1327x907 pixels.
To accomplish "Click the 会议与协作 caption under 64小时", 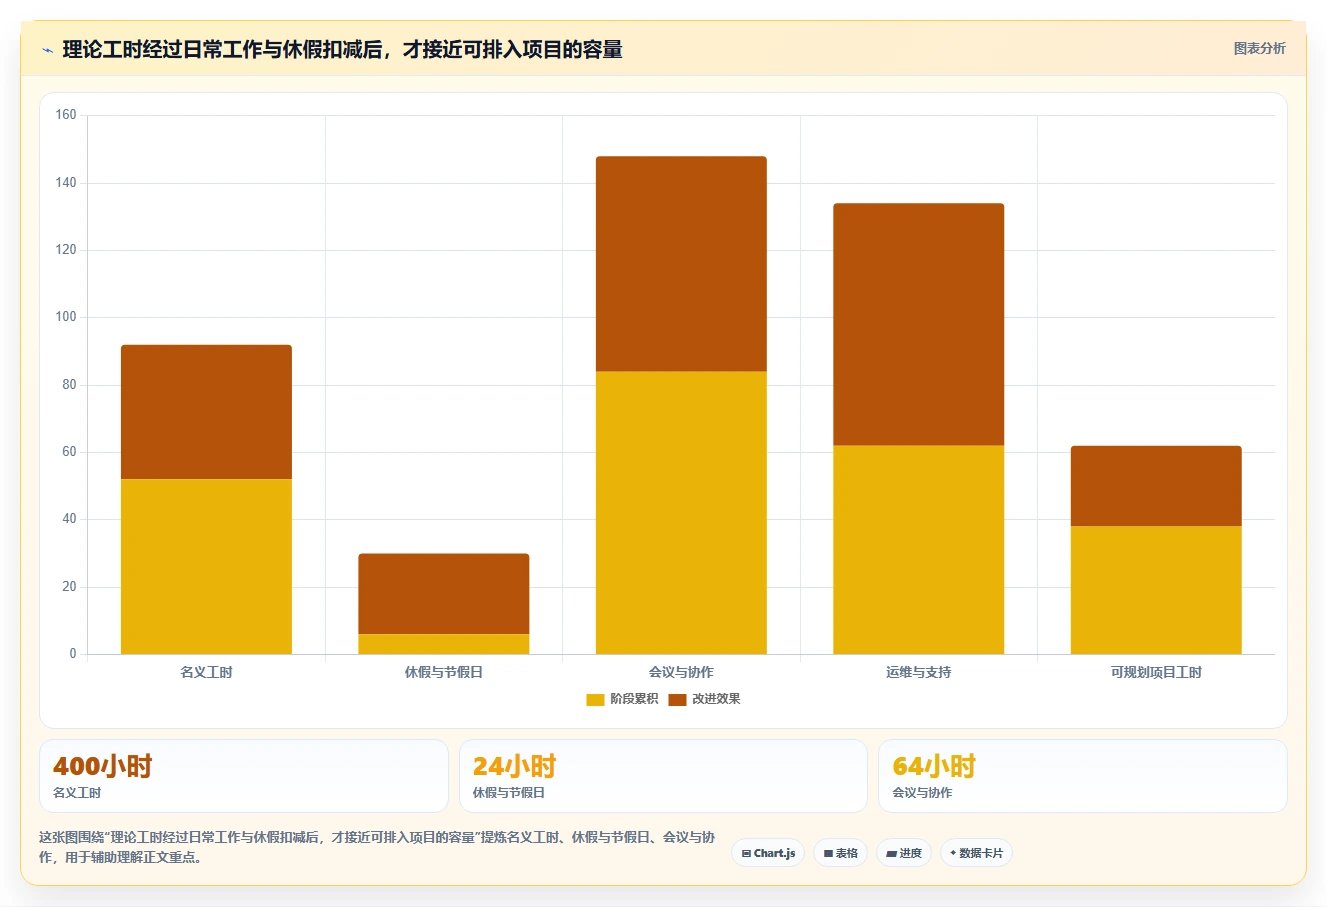I will 922,793.
